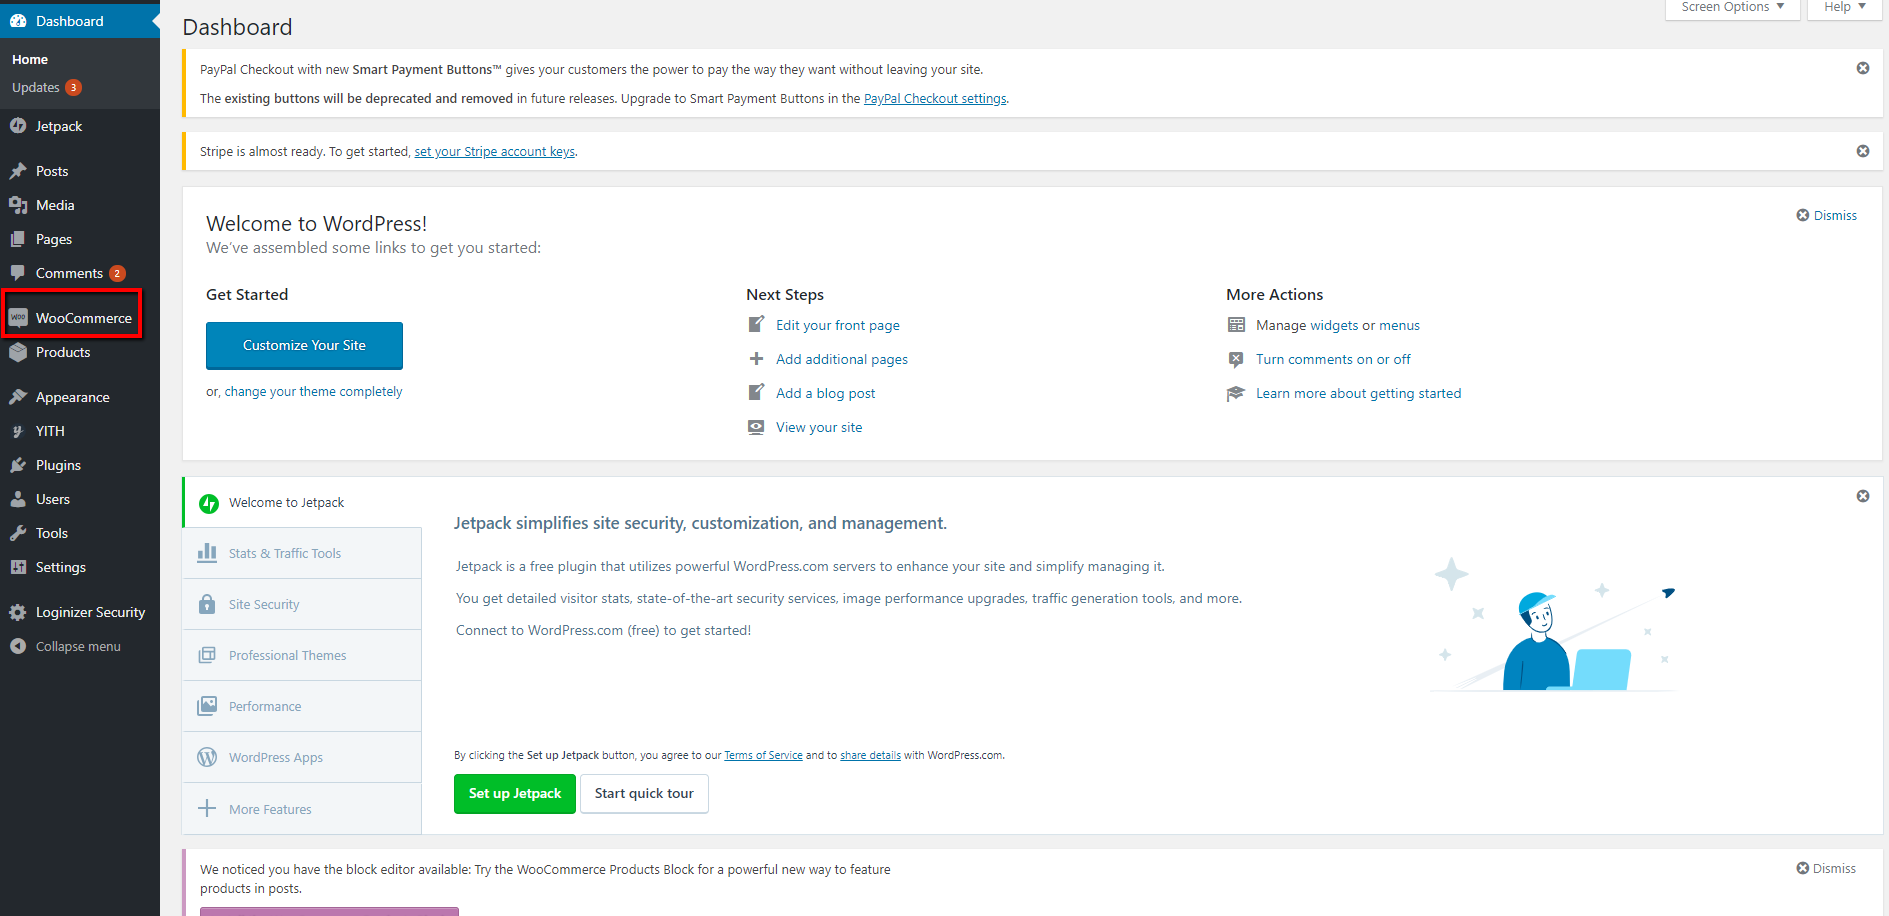The width and height of the screenshot is (1889, 916).
Task: Click the green Jetpack logo icon
Action: pyautogui.click(x=209, y=503)
